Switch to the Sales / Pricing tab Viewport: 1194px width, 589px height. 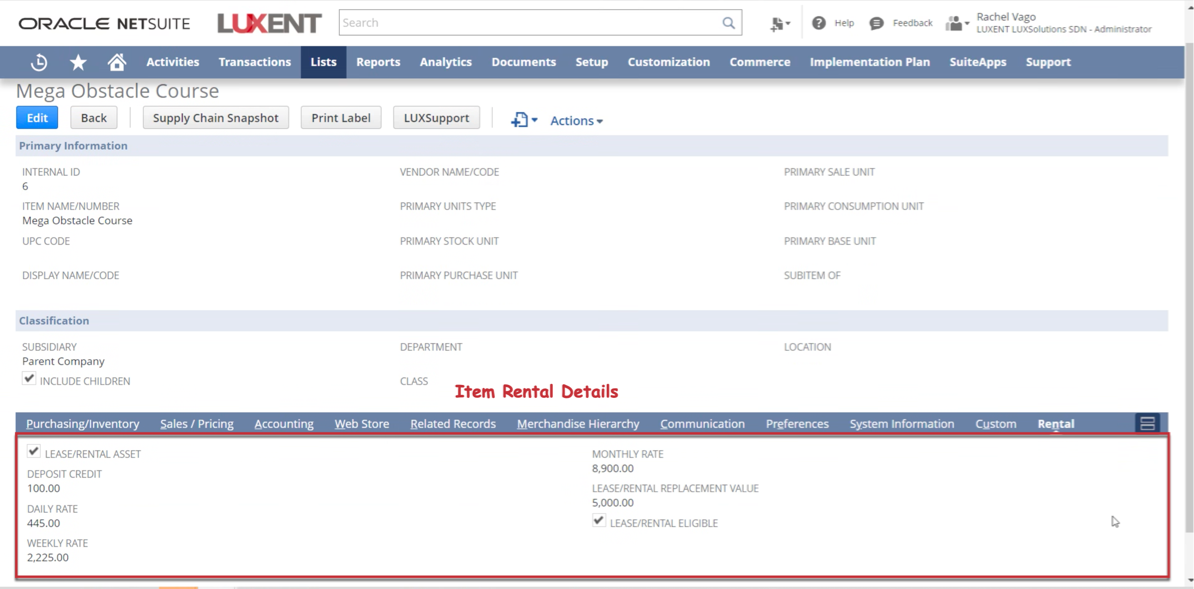(197, 424)
